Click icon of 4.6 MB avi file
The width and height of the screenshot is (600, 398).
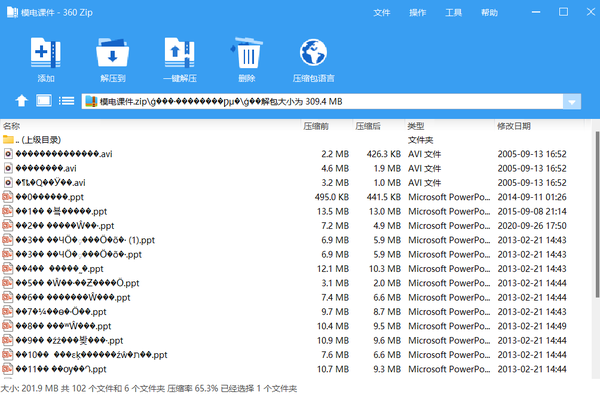[8, 168]
